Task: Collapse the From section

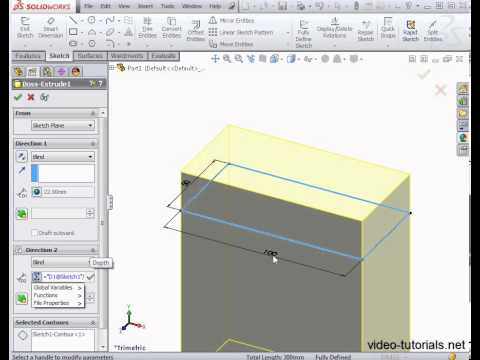Action: (93, 113)
